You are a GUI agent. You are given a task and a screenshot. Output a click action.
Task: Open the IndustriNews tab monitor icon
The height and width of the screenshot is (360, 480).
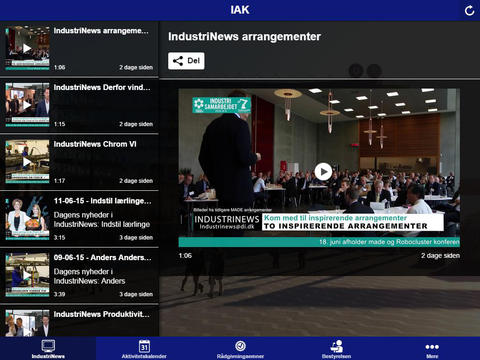pyautogui.click(x=48, y=346)
